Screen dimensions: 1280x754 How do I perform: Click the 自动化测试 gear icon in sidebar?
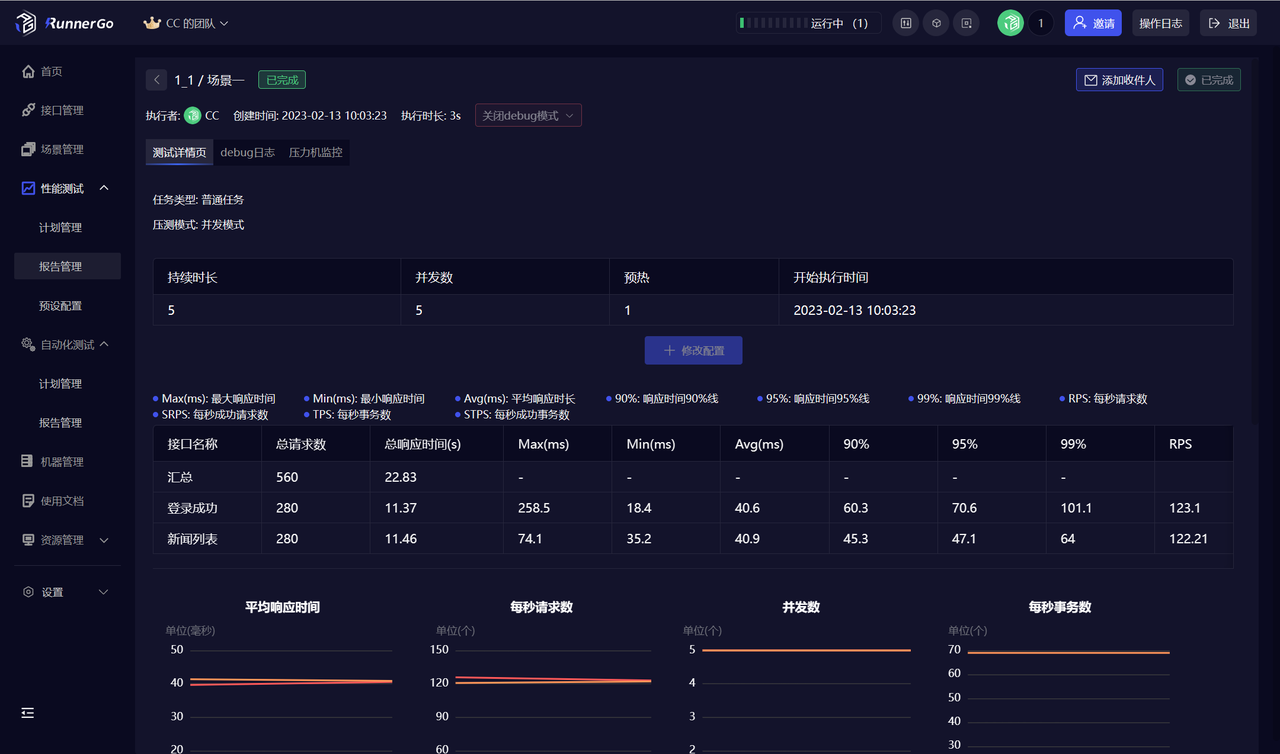[28, 344]
